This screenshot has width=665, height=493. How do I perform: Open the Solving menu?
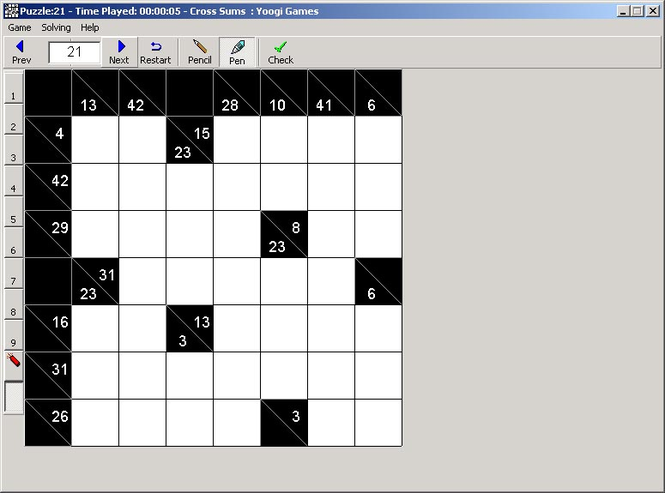pyautogui.click(x=56, y=28)
